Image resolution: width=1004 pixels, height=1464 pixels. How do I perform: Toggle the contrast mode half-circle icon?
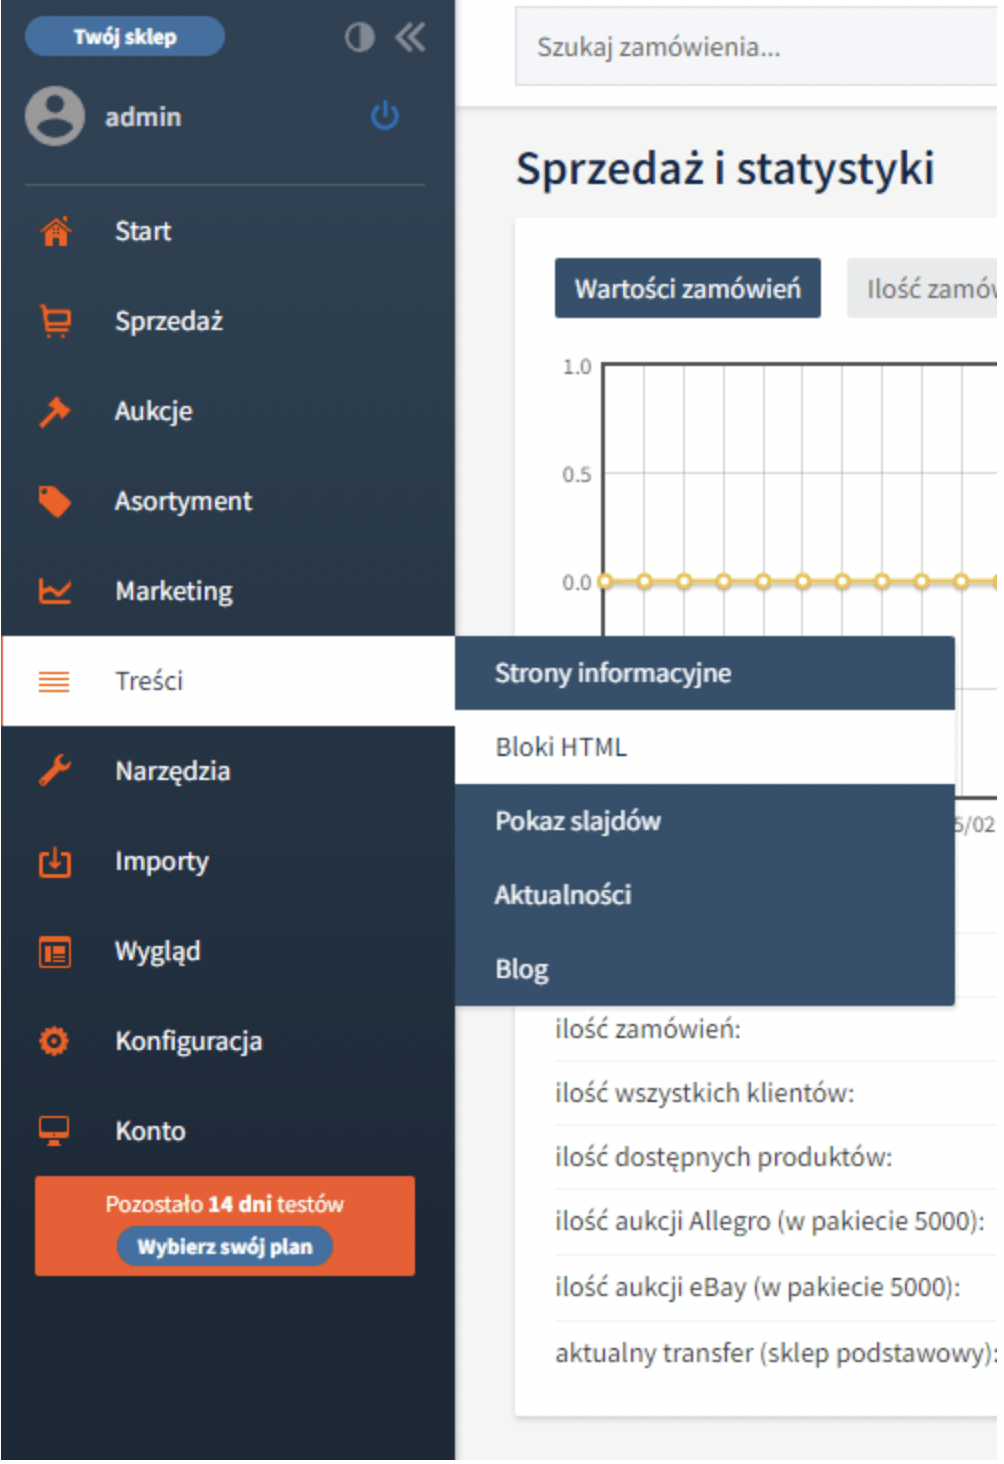(360, 38)
